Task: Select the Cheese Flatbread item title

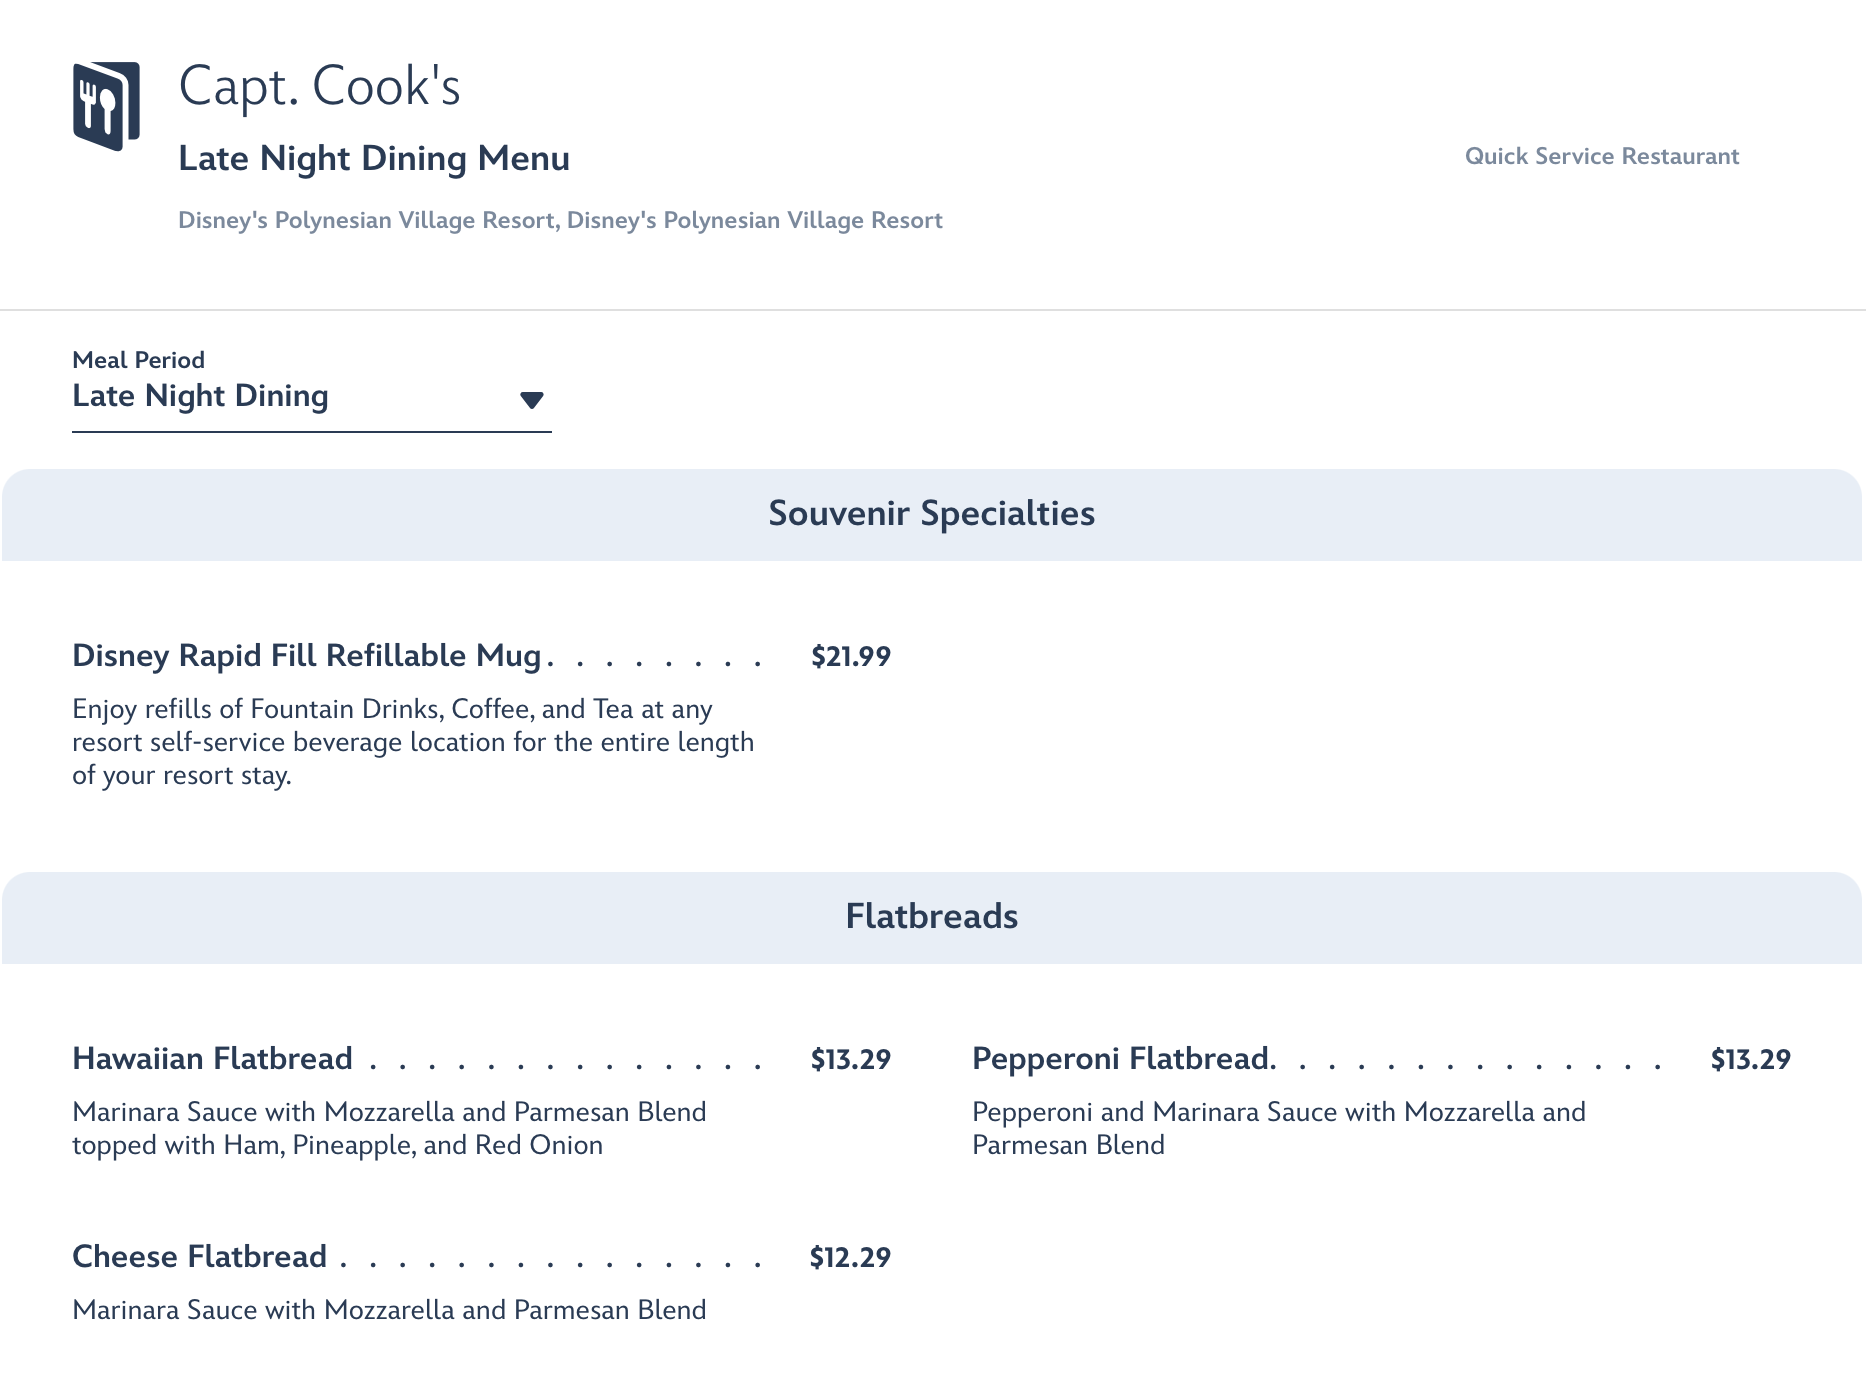Action: pos(200,1257)
